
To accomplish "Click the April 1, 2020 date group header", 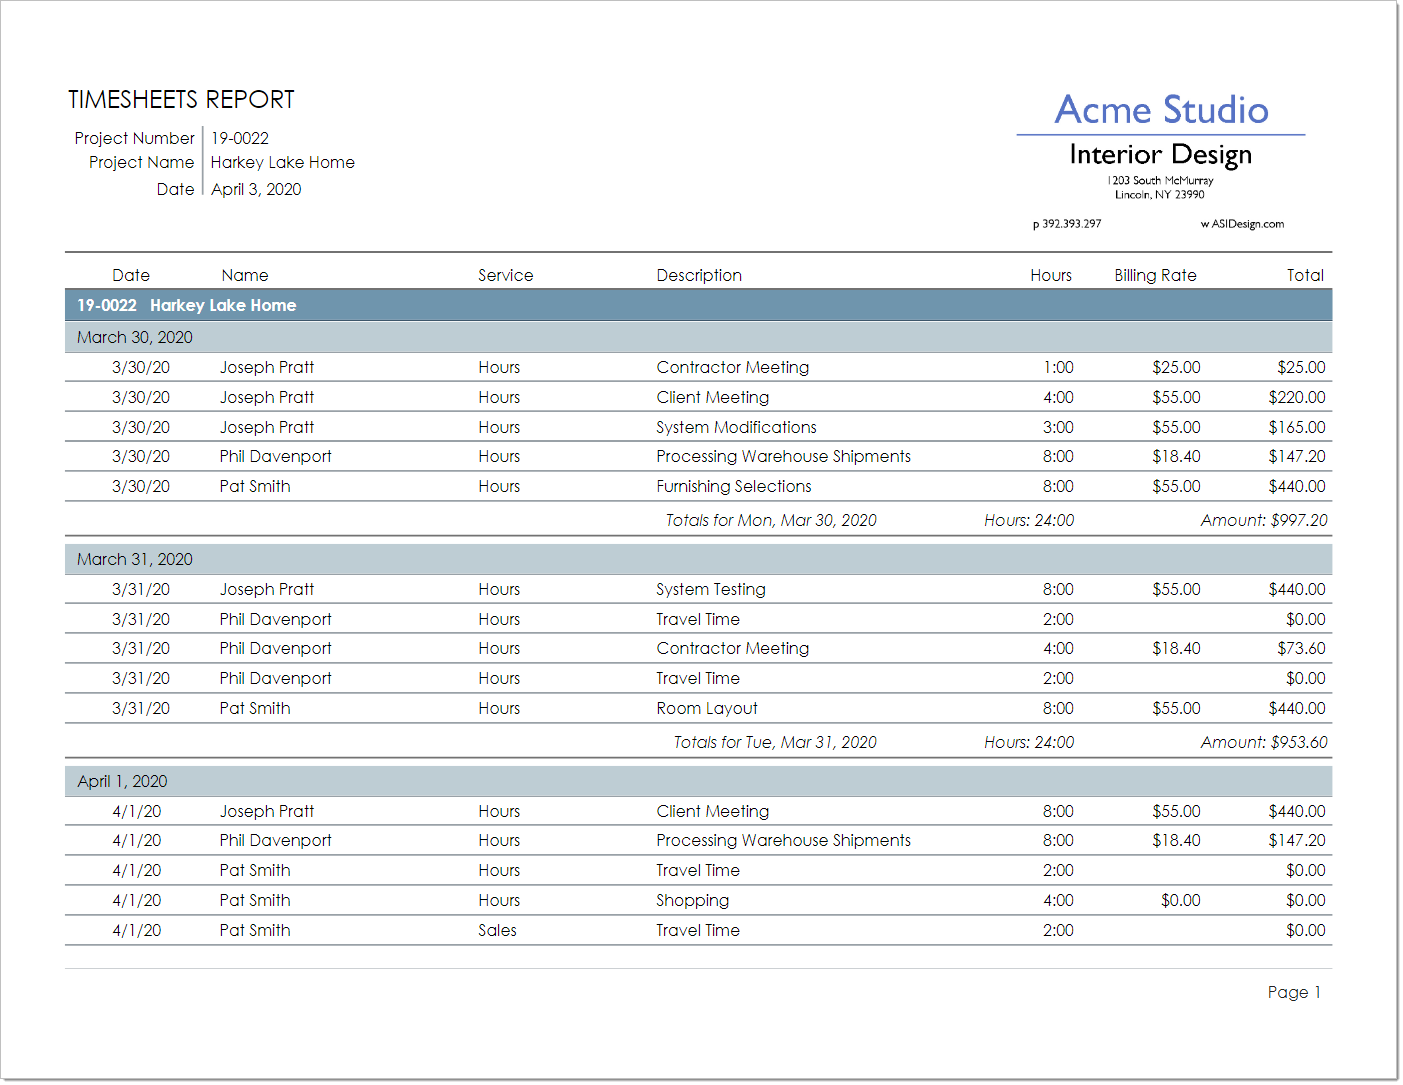I will tap(698, 781).
